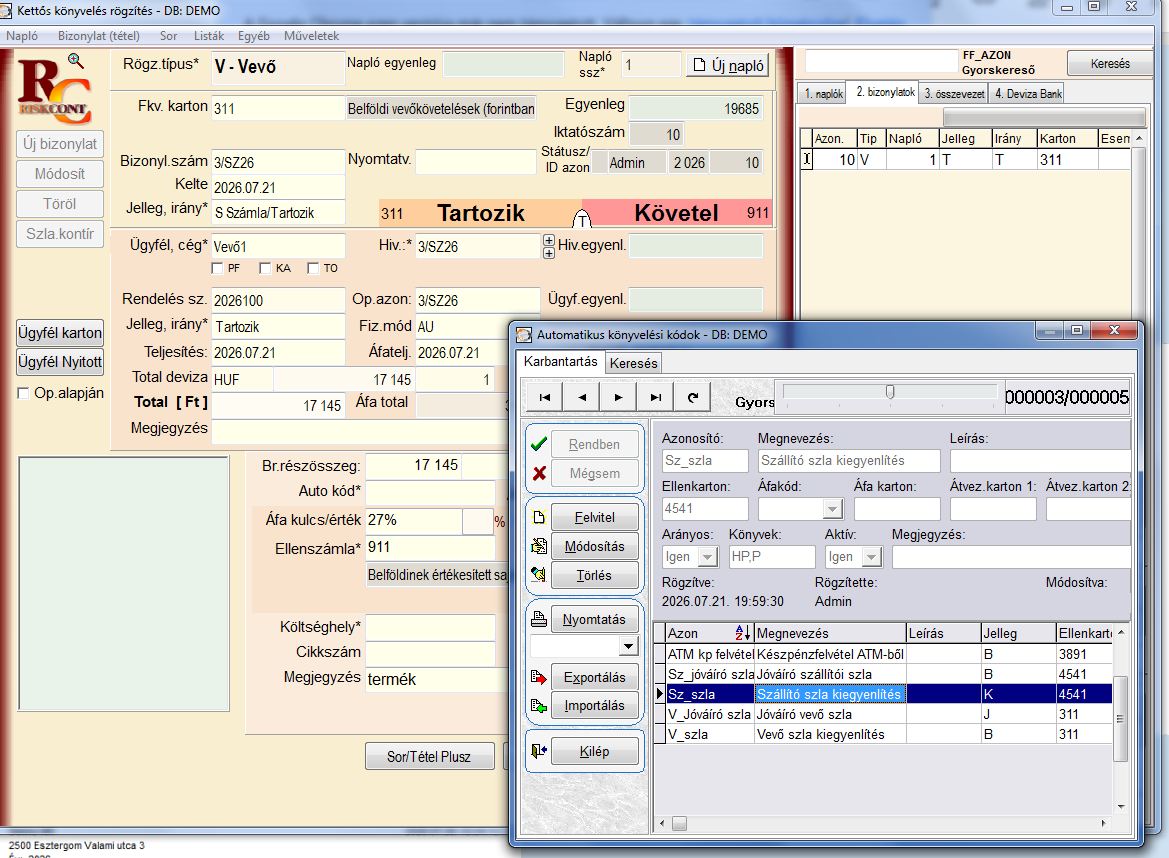Click the refresh records icon

(693, 397)
